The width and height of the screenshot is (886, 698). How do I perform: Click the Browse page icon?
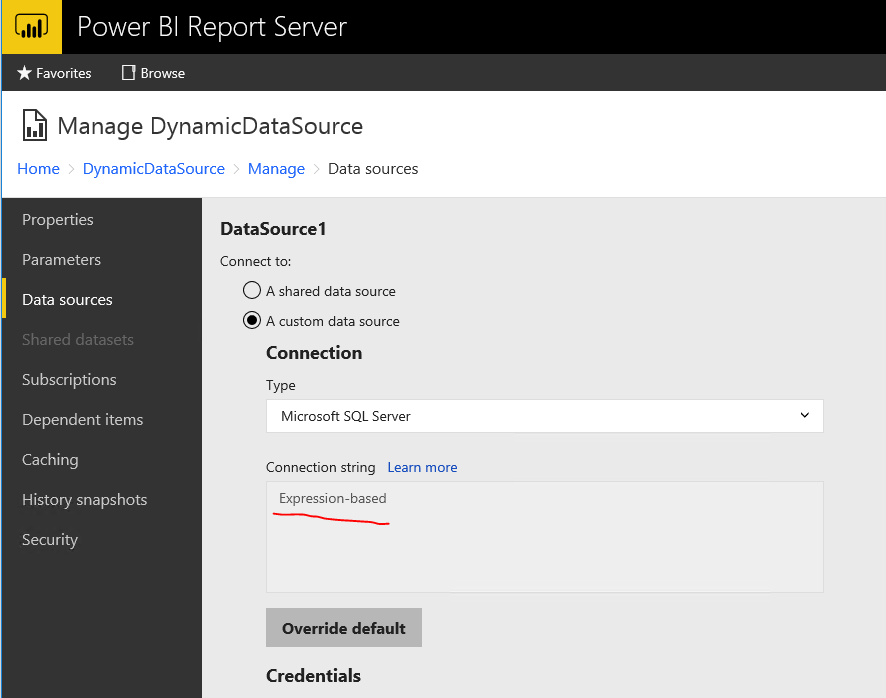pos(129,73)
